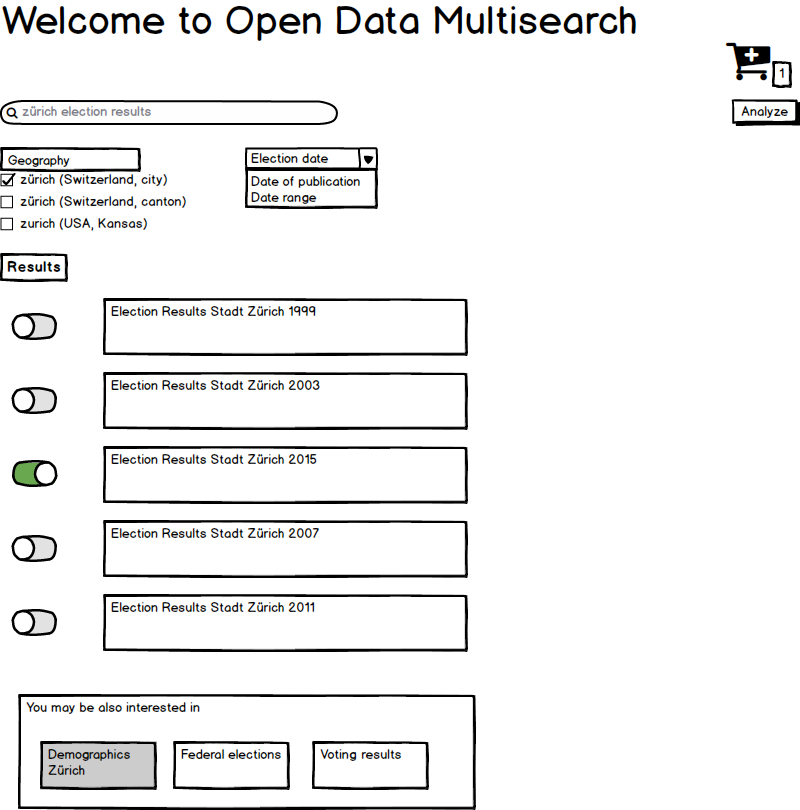Click the search magnifier icon

[11, 113]
